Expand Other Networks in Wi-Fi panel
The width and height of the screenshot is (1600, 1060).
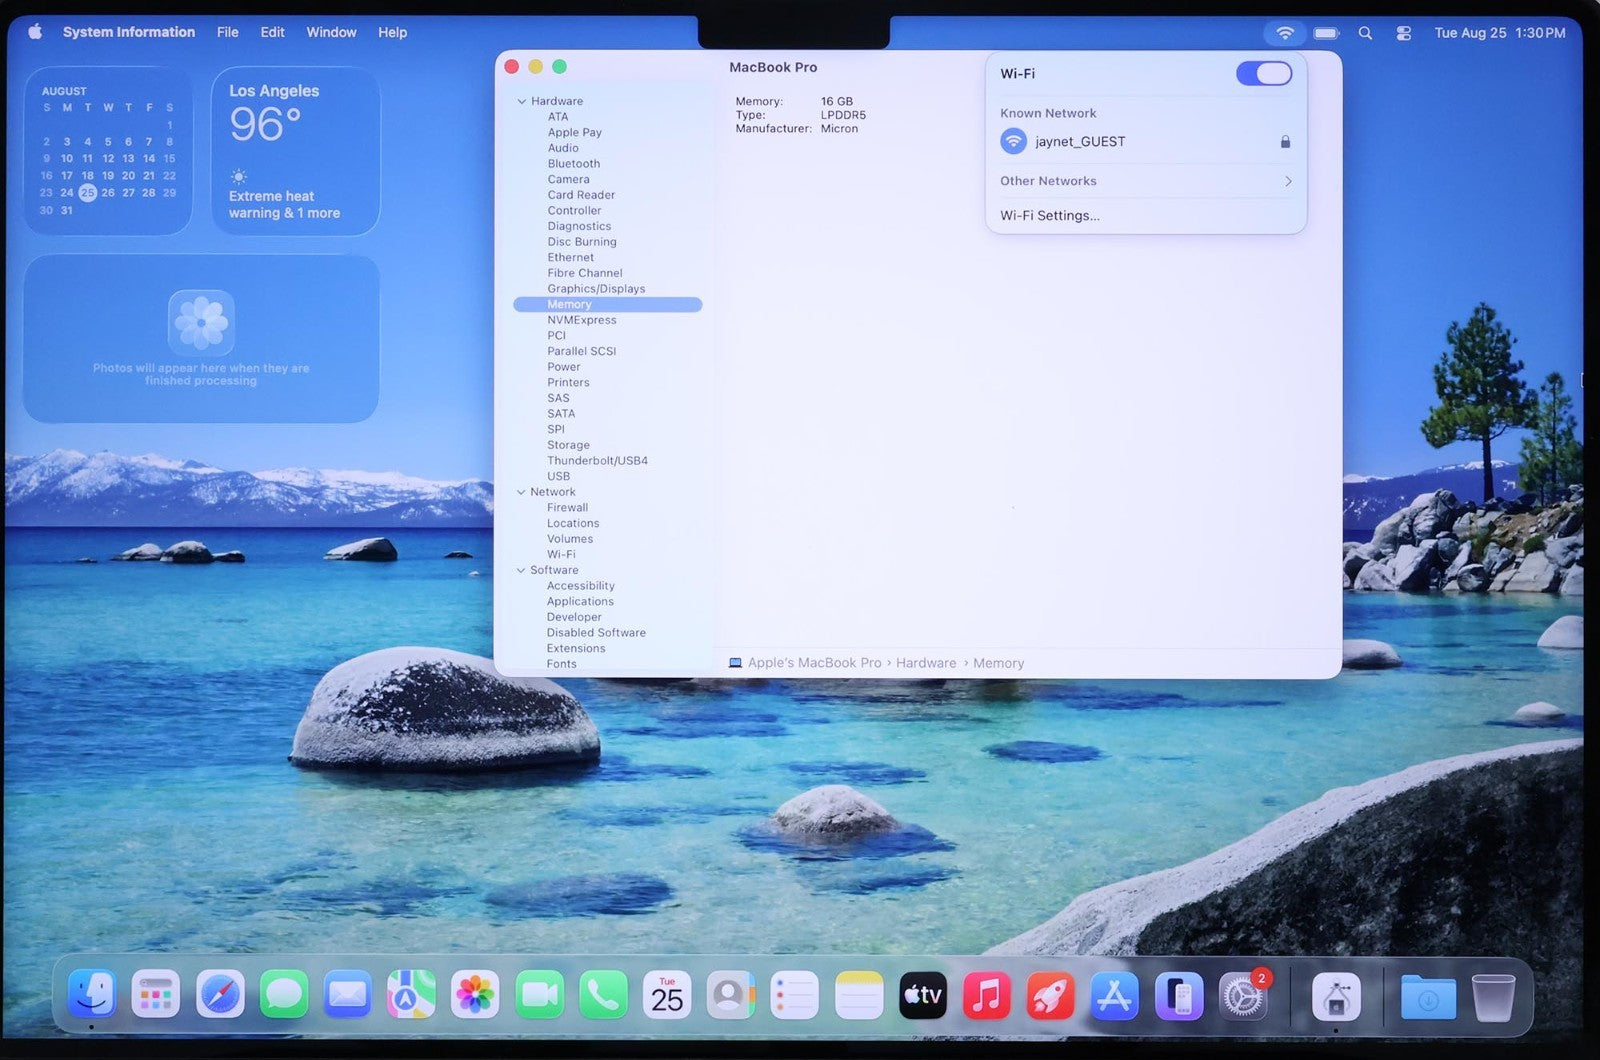(x=1146, y=181)
